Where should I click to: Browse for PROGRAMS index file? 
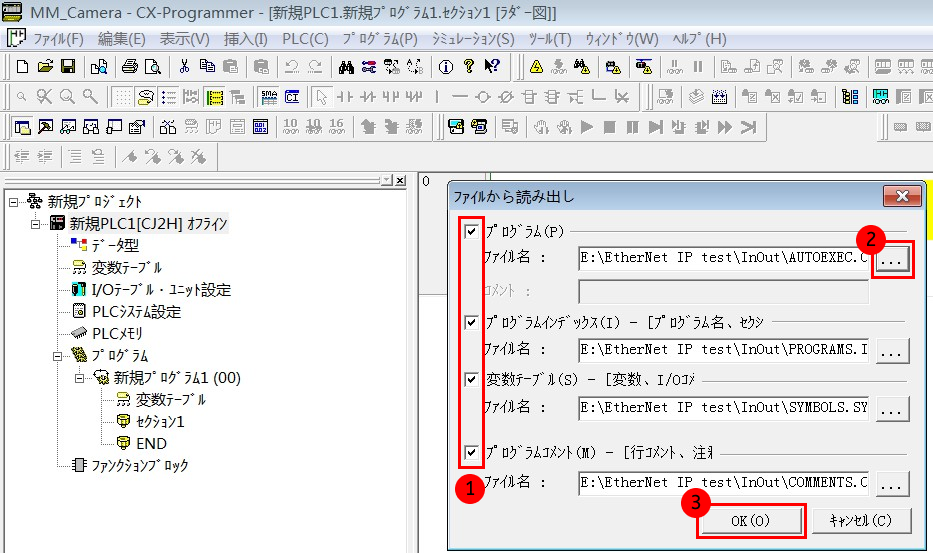(891, 350)
